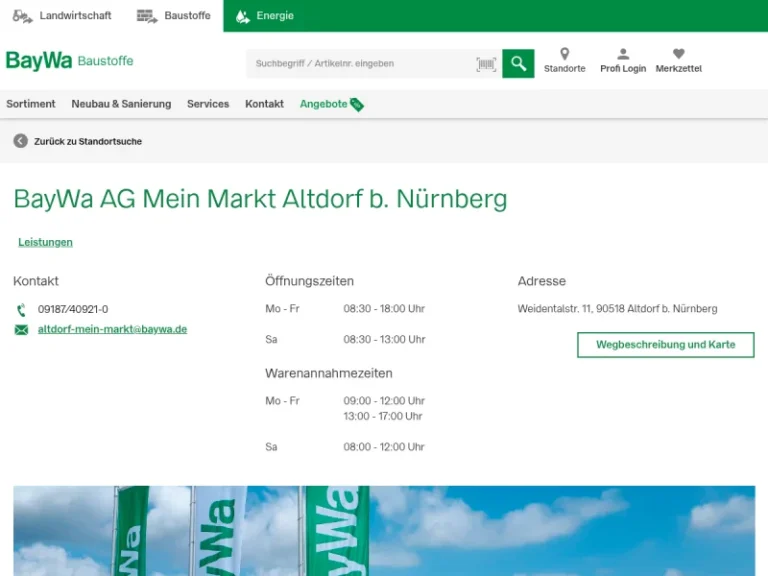
Task: Click the Angebote price tag icon
Action: point(357,105)
